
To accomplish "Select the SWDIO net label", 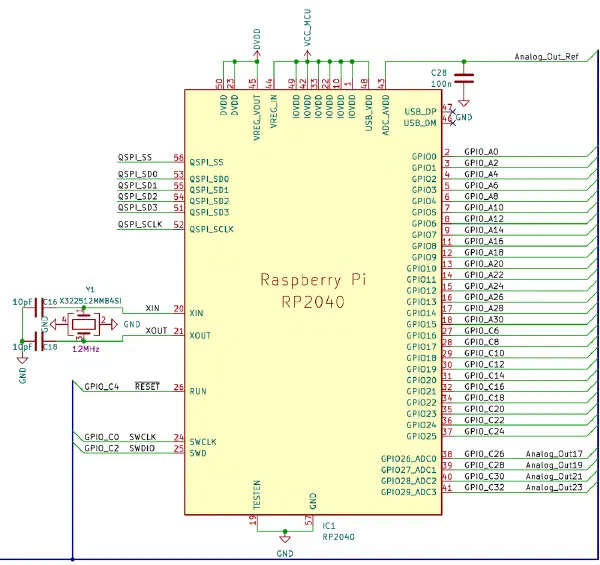I will tap(142, 448).
